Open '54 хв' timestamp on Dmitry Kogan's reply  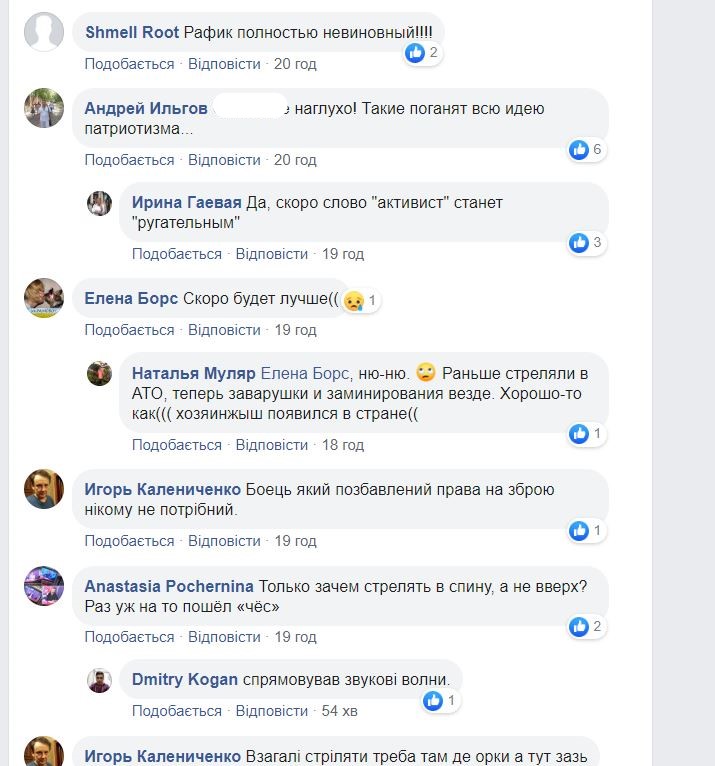point(339,711)
